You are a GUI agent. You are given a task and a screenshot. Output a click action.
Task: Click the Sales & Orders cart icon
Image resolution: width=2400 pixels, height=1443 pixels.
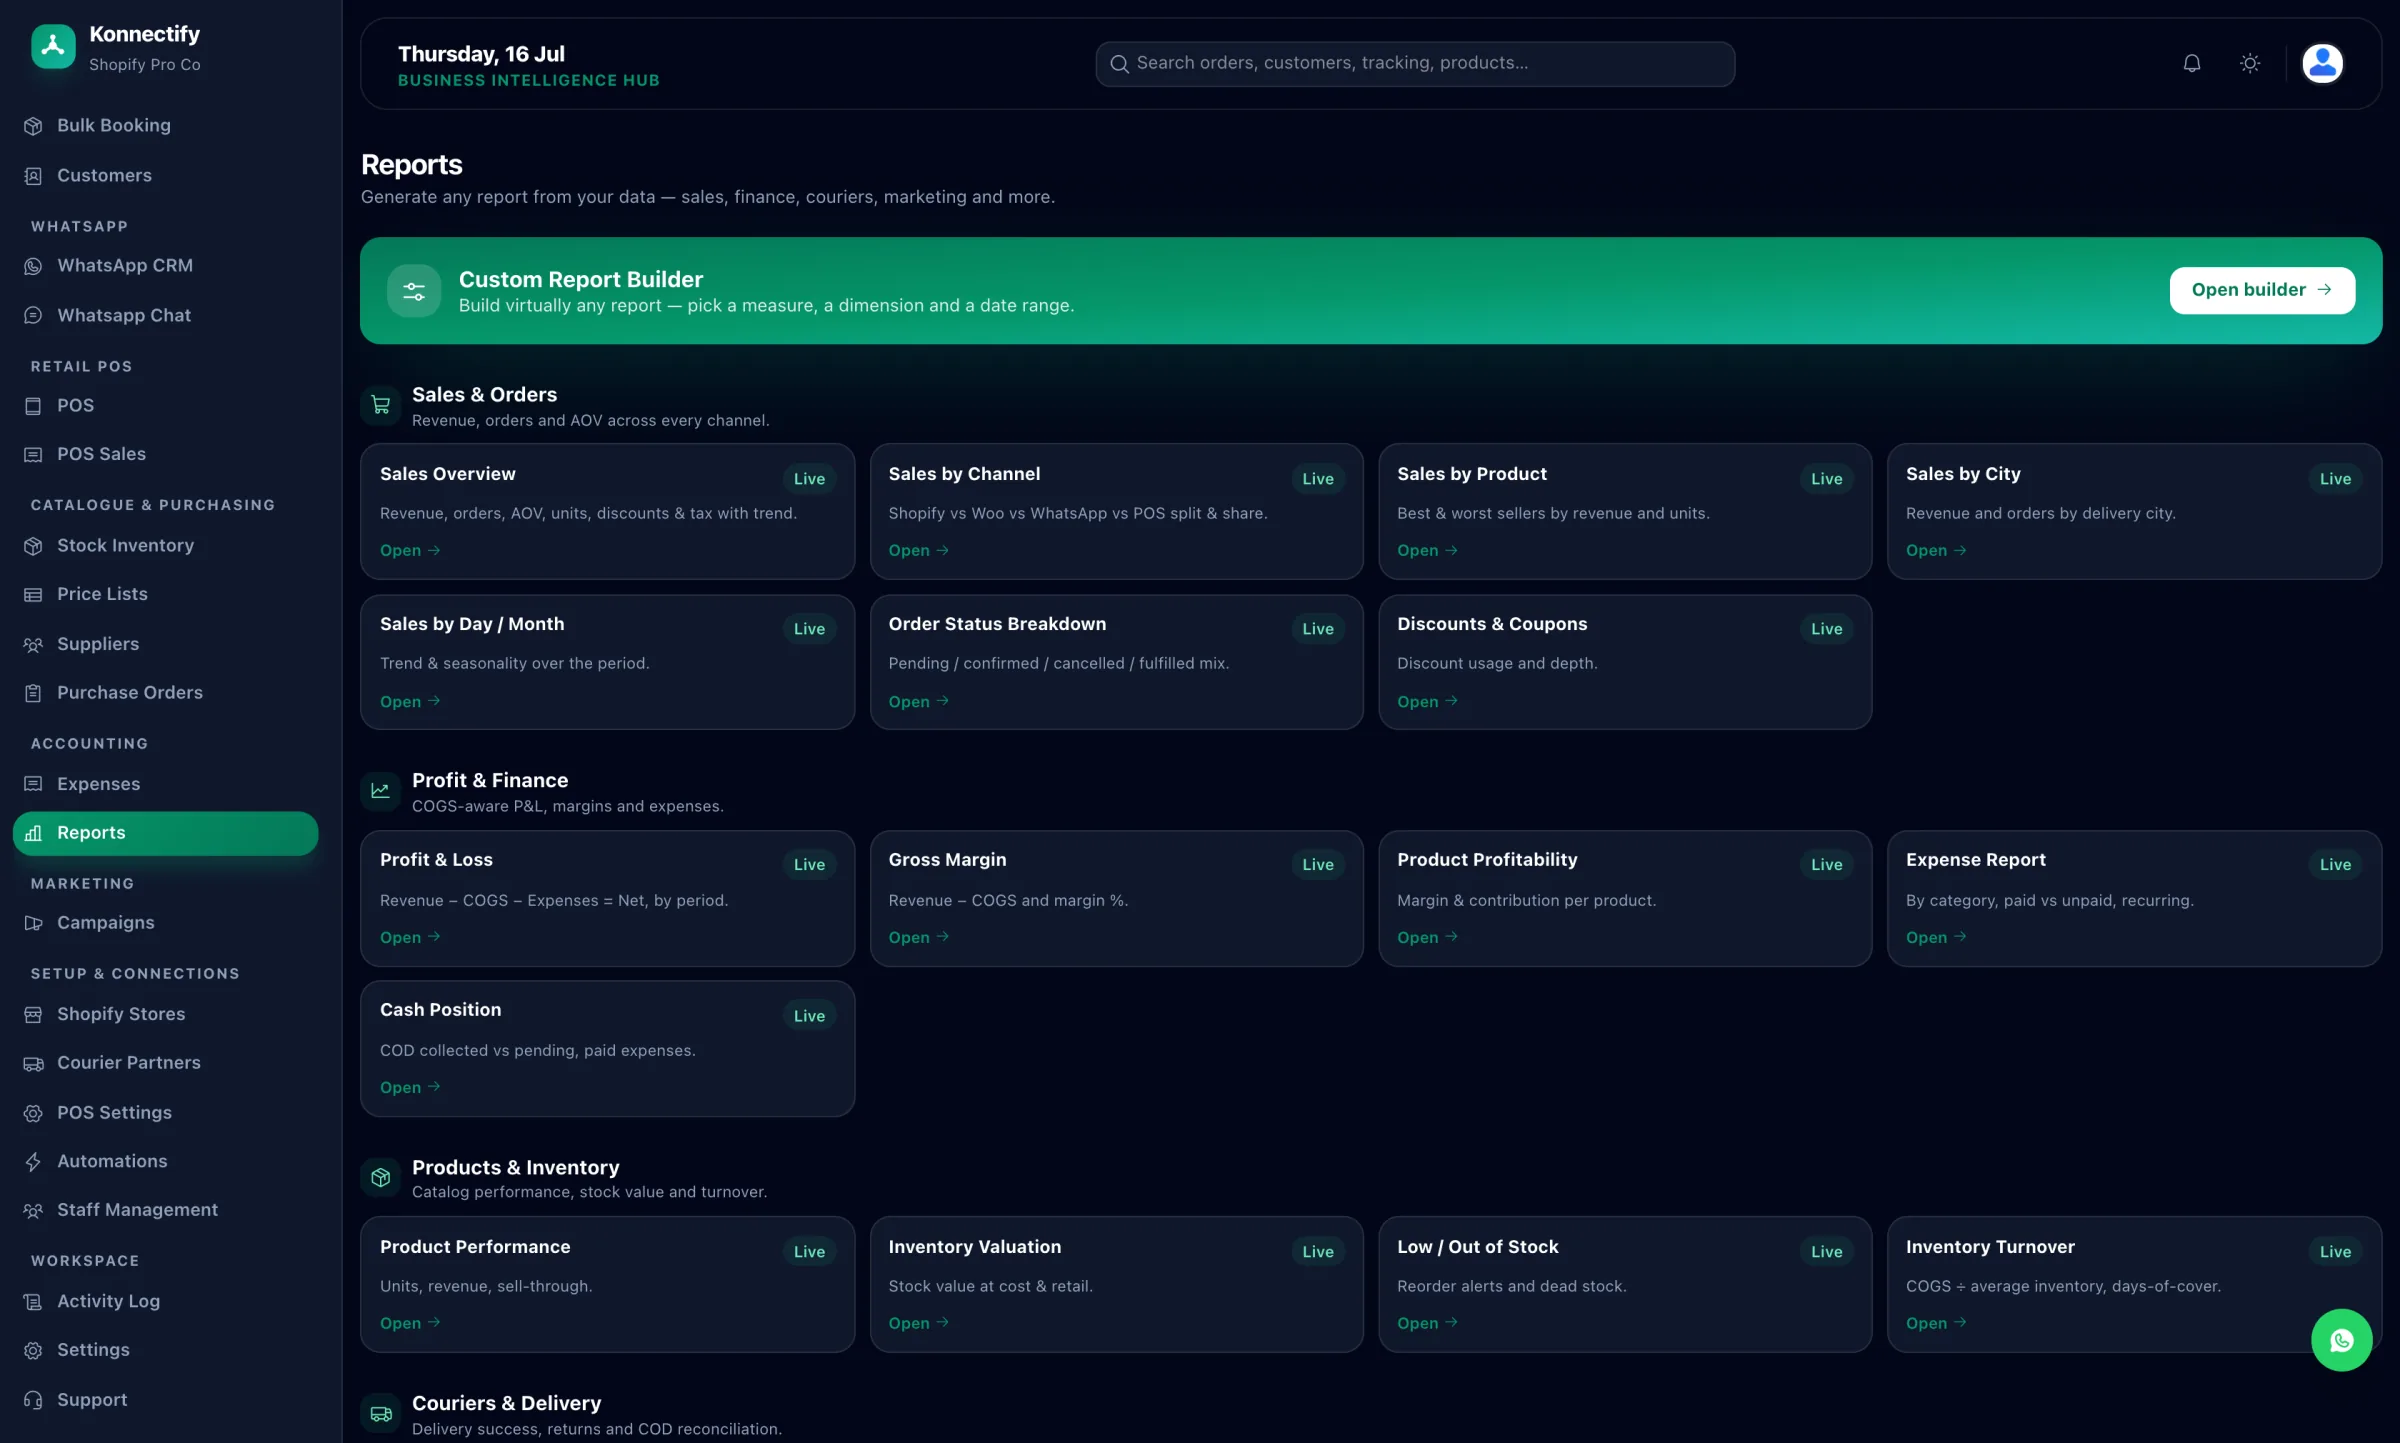(381, 405)
